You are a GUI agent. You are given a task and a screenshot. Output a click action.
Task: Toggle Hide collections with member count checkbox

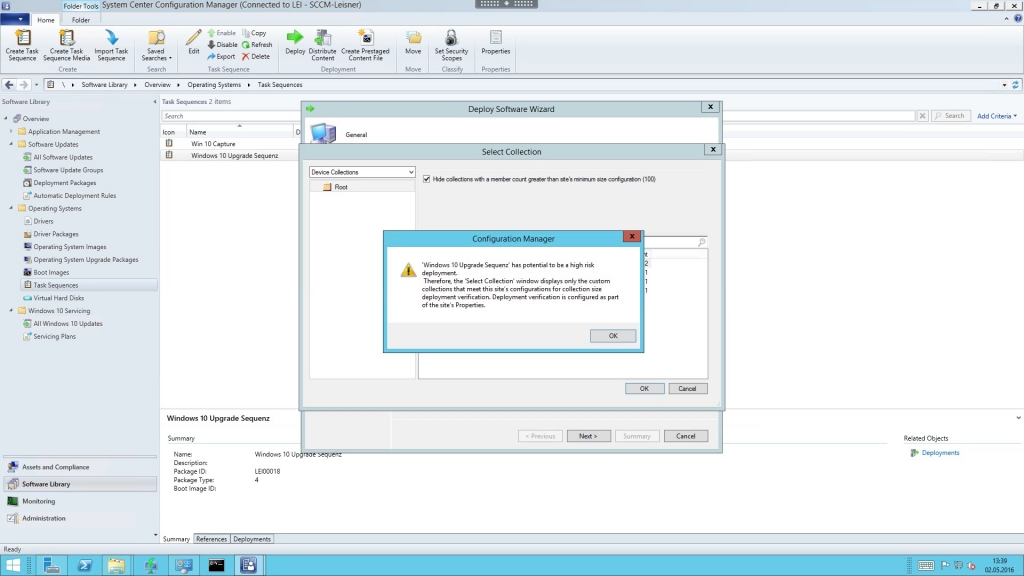click(x=426, y=179)
